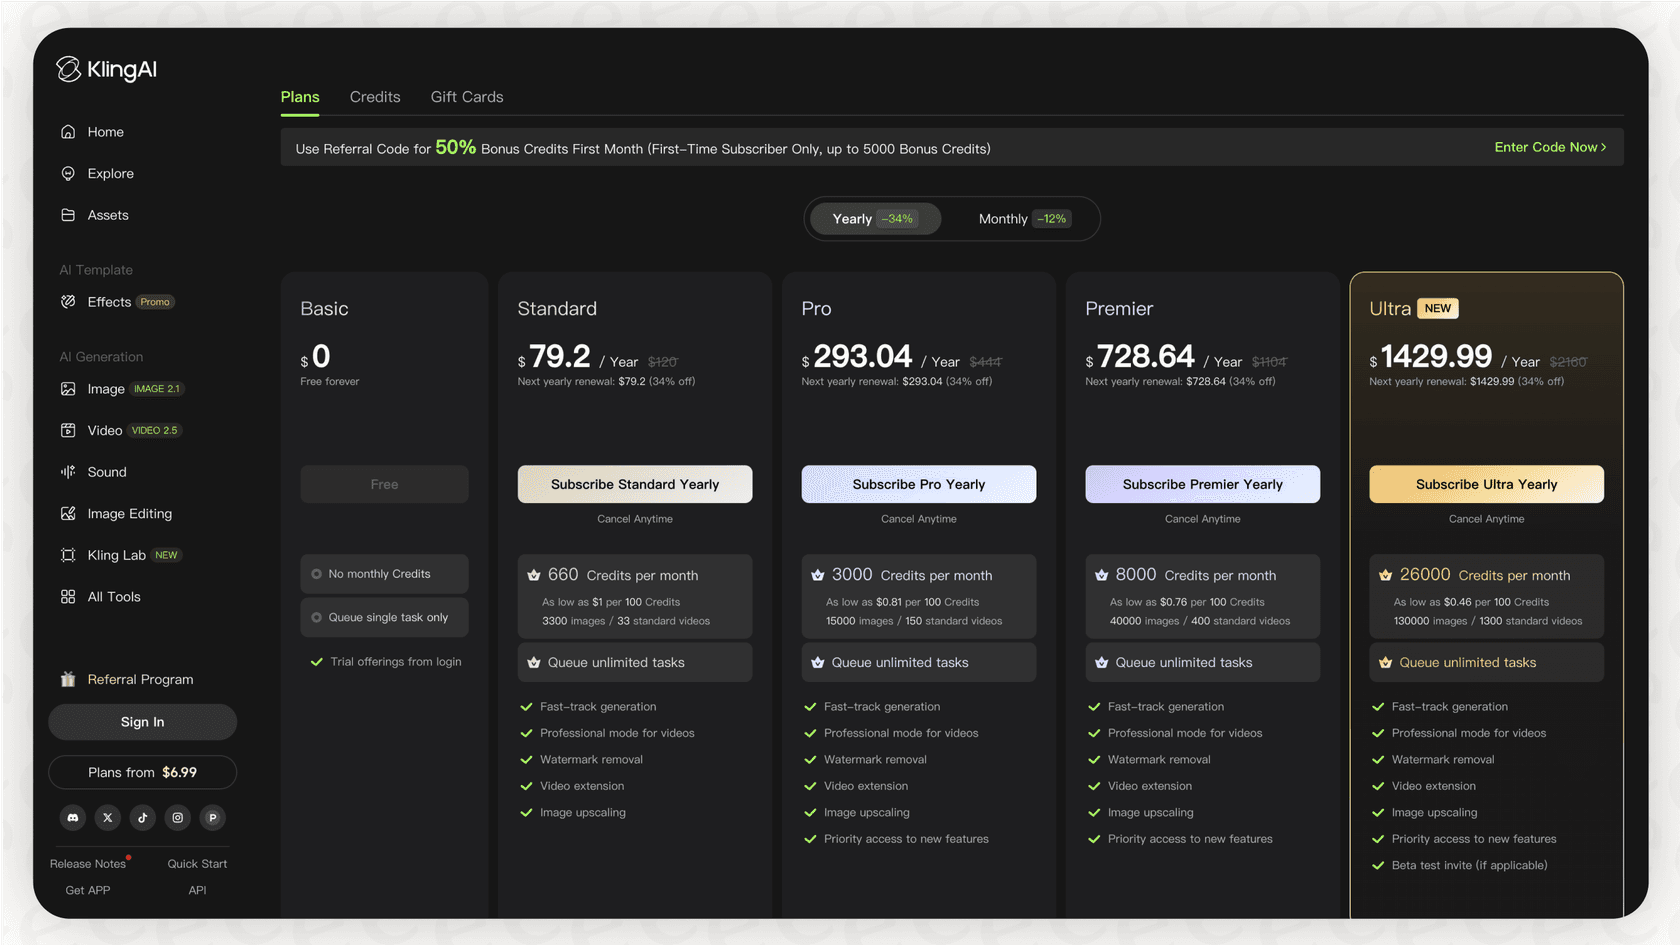This screenshot has width=1680, height=945.
Task: Expand the Enter Code Now referral banner
Action: 1549,147
